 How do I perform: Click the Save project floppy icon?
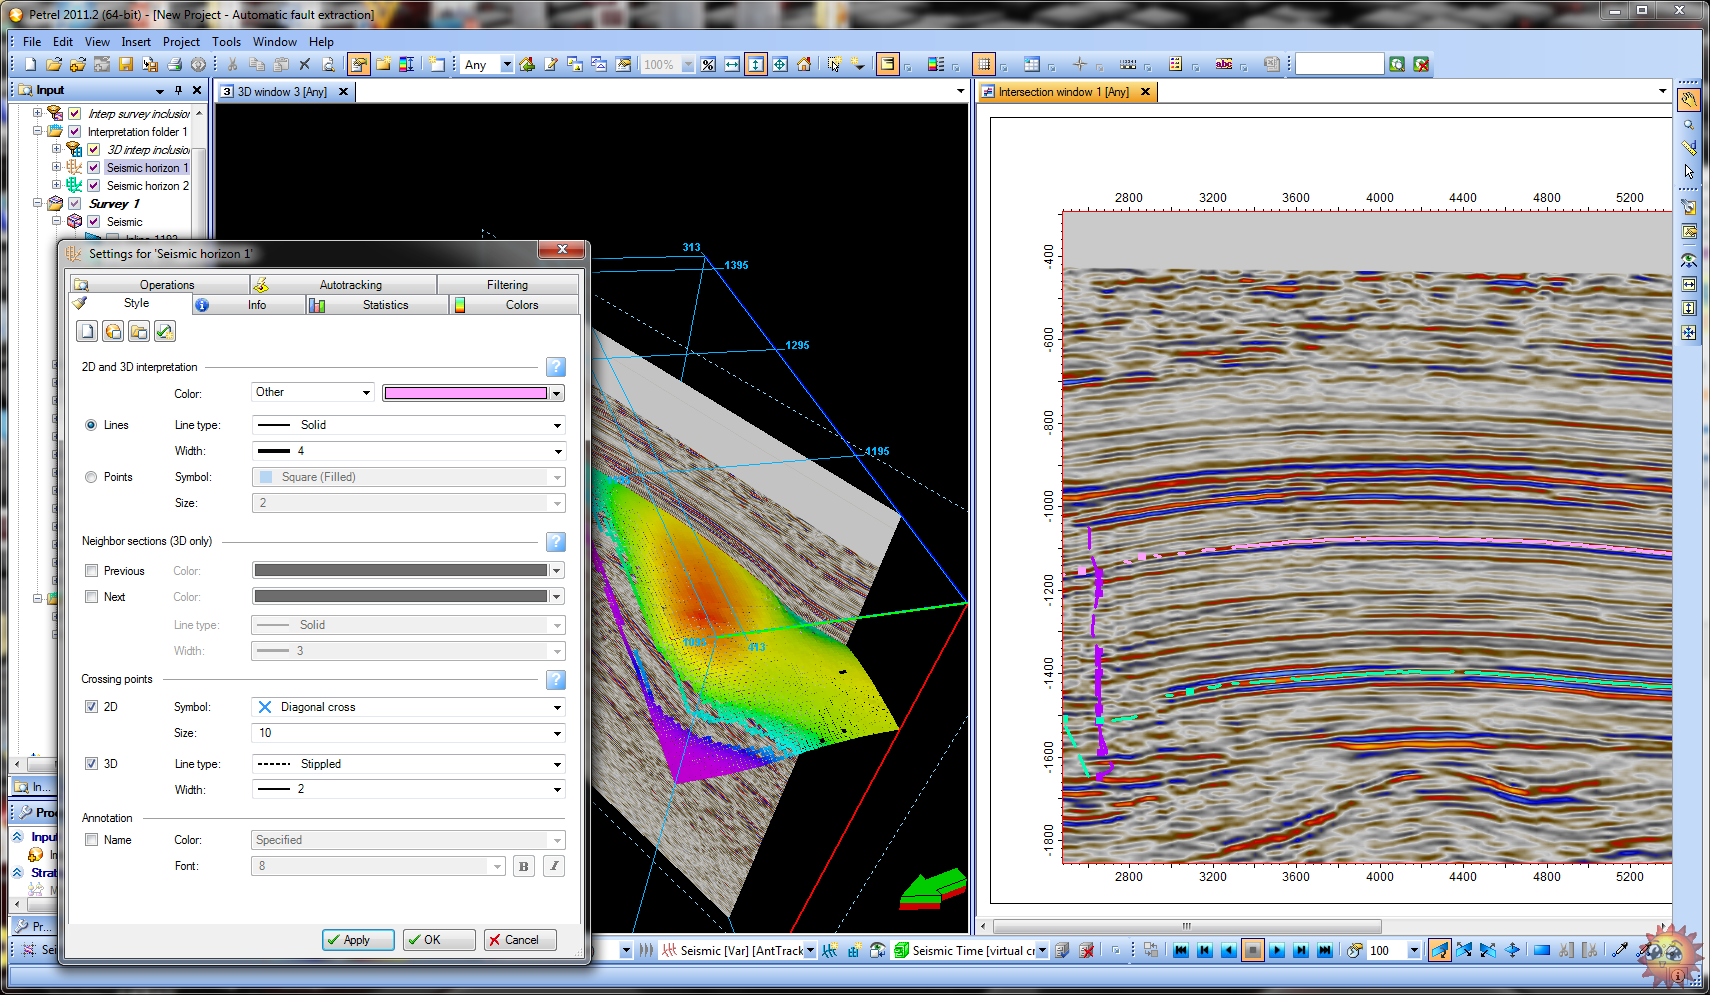pos(126,64)
